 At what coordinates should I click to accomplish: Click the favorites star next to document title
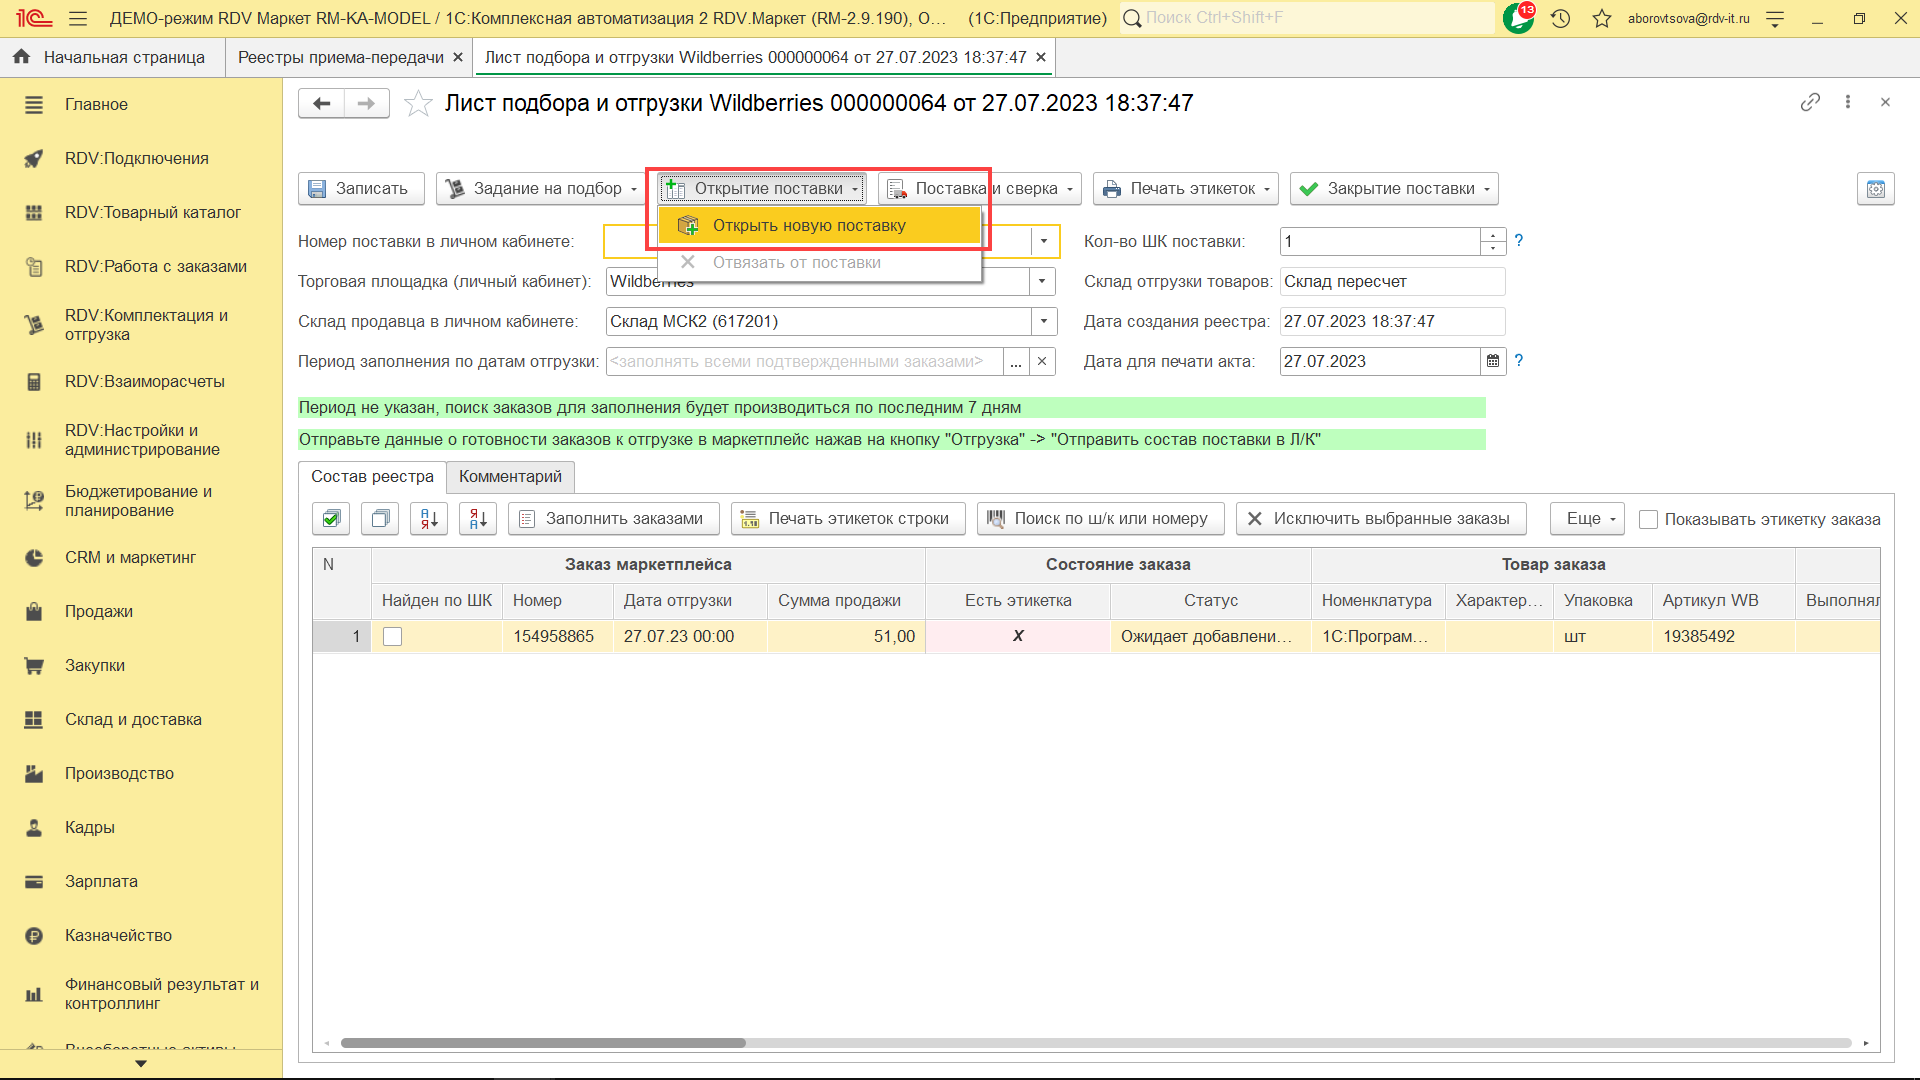coord(418,103)
